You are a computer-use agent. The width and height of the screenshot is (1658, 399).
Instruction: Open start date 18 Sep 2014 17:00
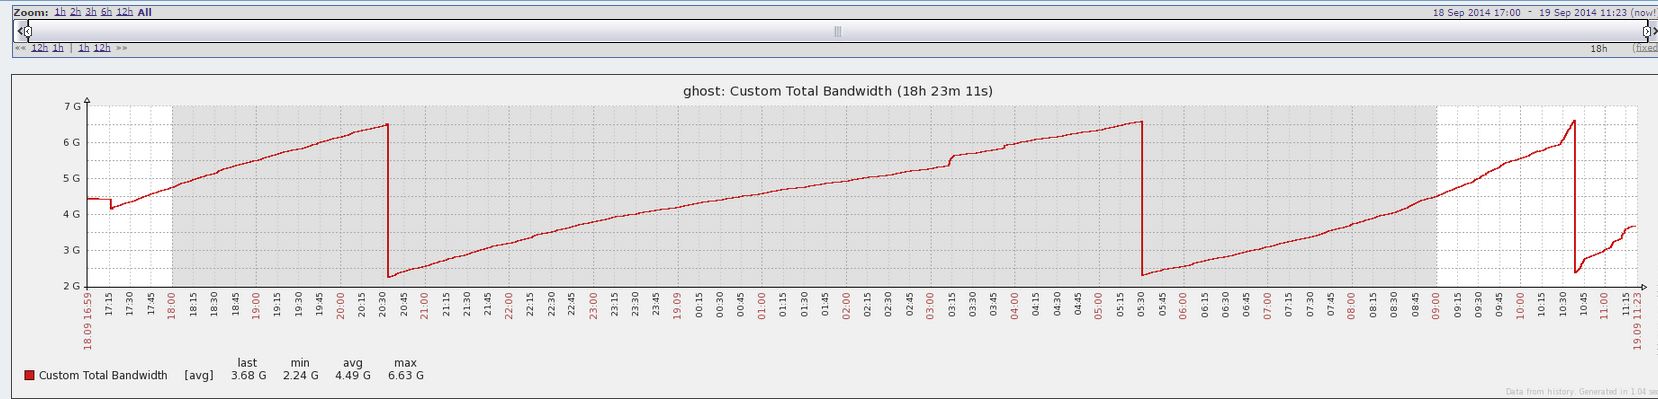(1477, 12)
